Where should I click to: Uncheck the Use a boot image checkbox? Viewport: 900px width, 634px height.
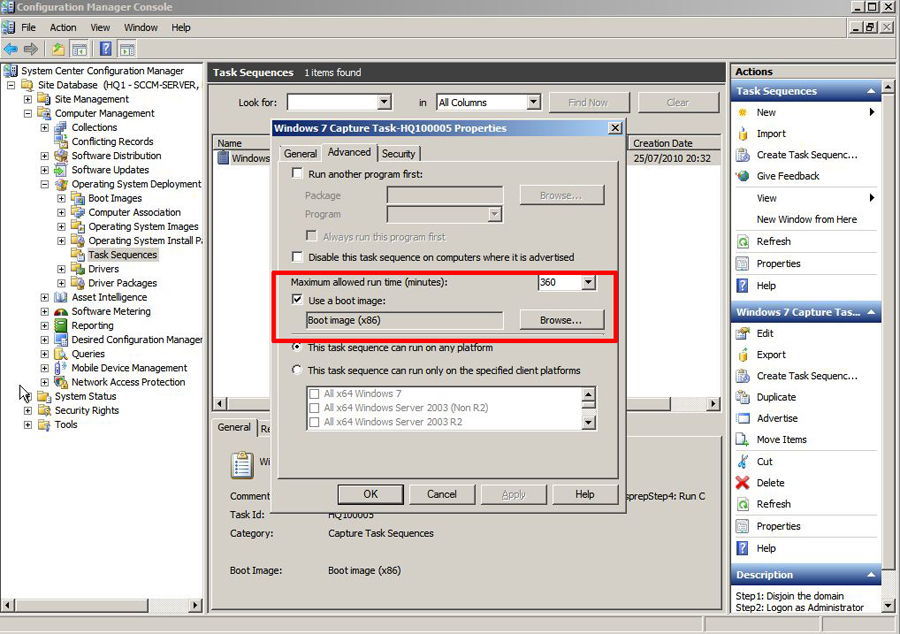pos(297,300)
